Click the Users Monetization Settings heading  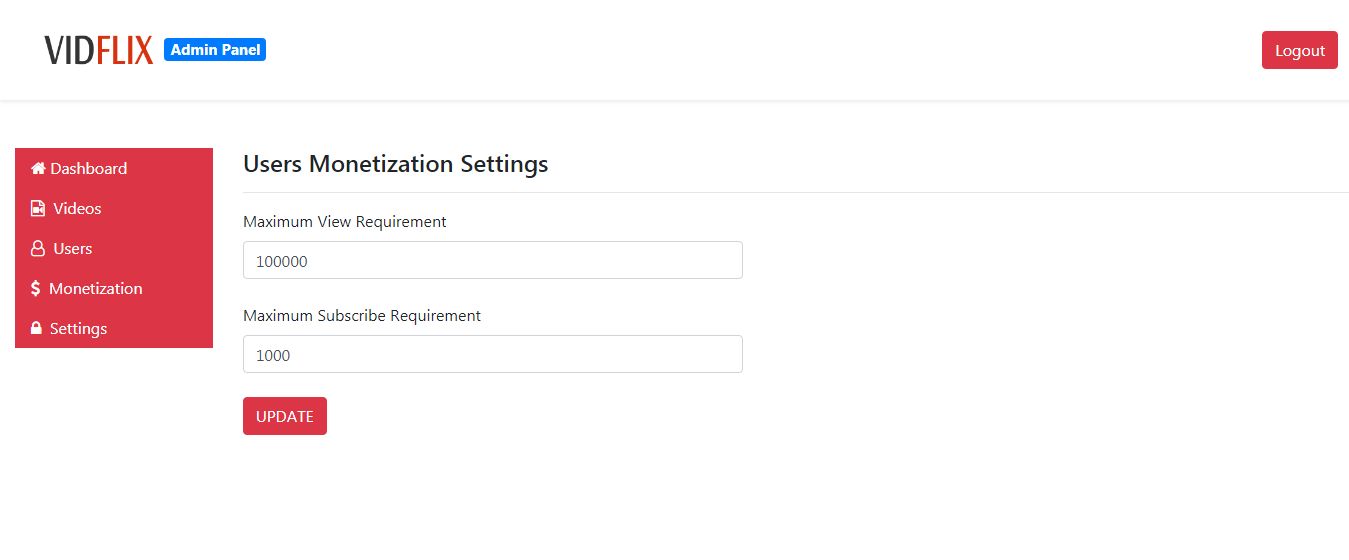pos(396,163)
